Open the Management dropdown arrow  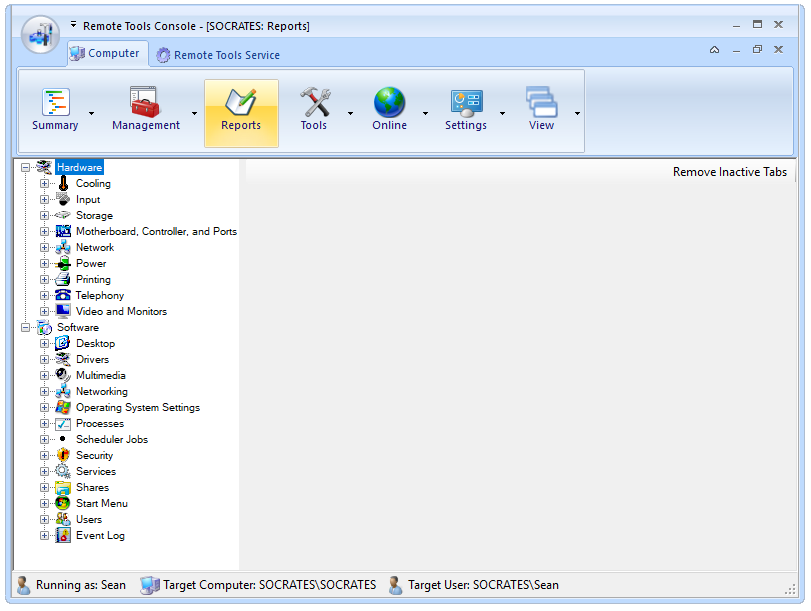194,113
